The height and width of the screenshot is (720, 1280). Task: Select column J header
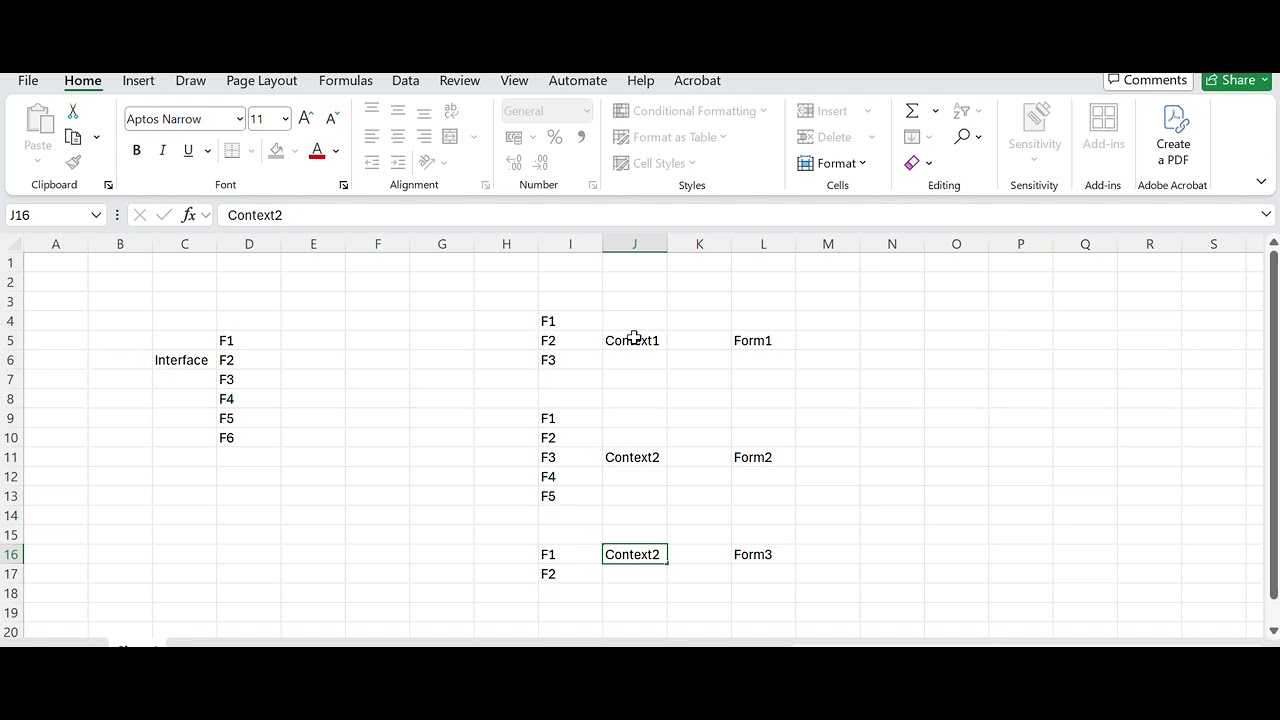tap(635, 244)
